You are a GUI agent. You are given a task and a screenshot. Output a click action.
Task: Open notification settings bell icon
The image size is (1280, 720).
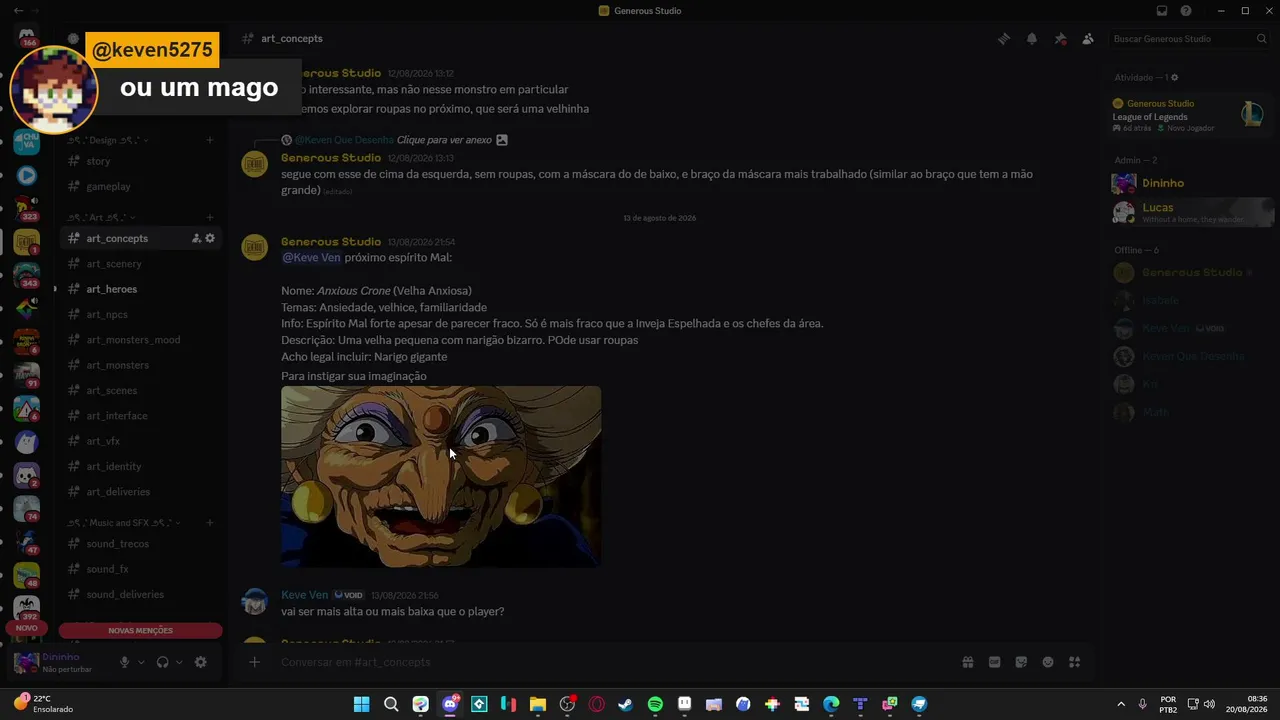tap(1032, 39)
